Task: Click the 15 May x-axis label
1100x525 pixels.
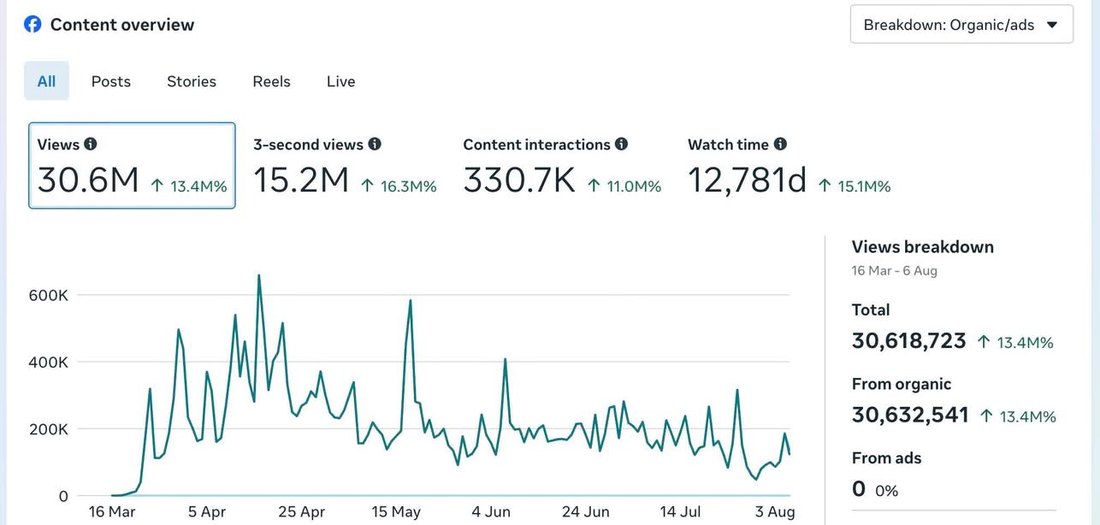Action: pos(396,512)
